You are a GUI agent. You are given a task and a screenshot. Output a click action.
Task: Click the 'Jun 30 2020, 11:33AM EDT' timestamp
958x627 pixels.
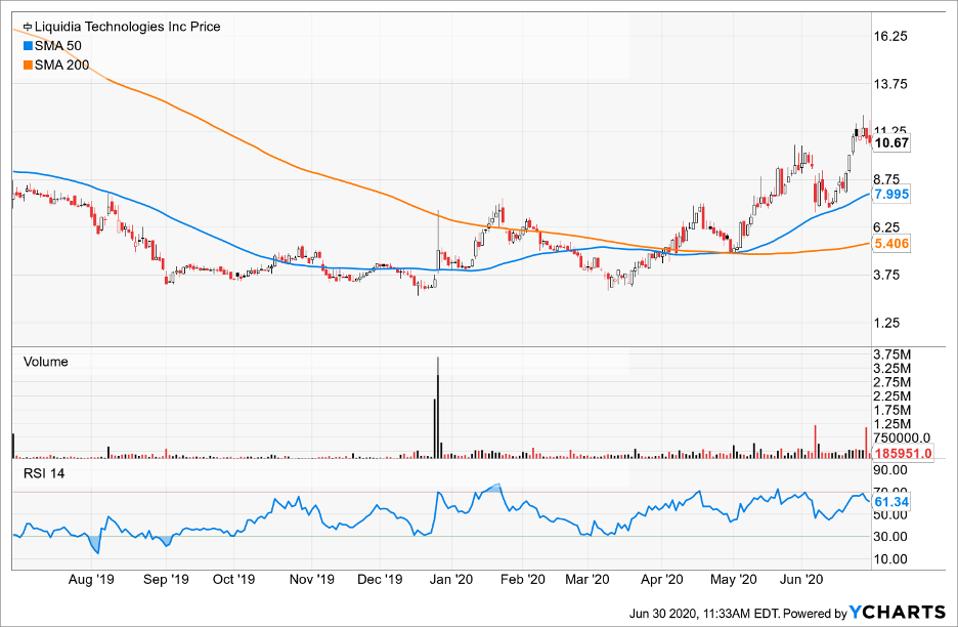coord(704,614)
